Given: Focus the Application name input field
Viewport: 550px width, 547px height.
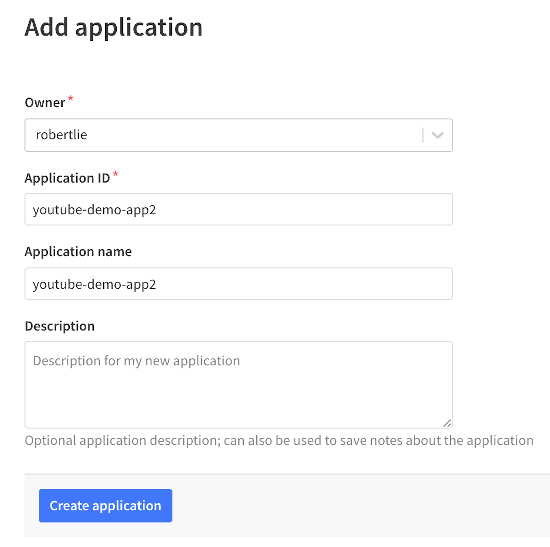Looking at the screenshot, I should 239,284.
